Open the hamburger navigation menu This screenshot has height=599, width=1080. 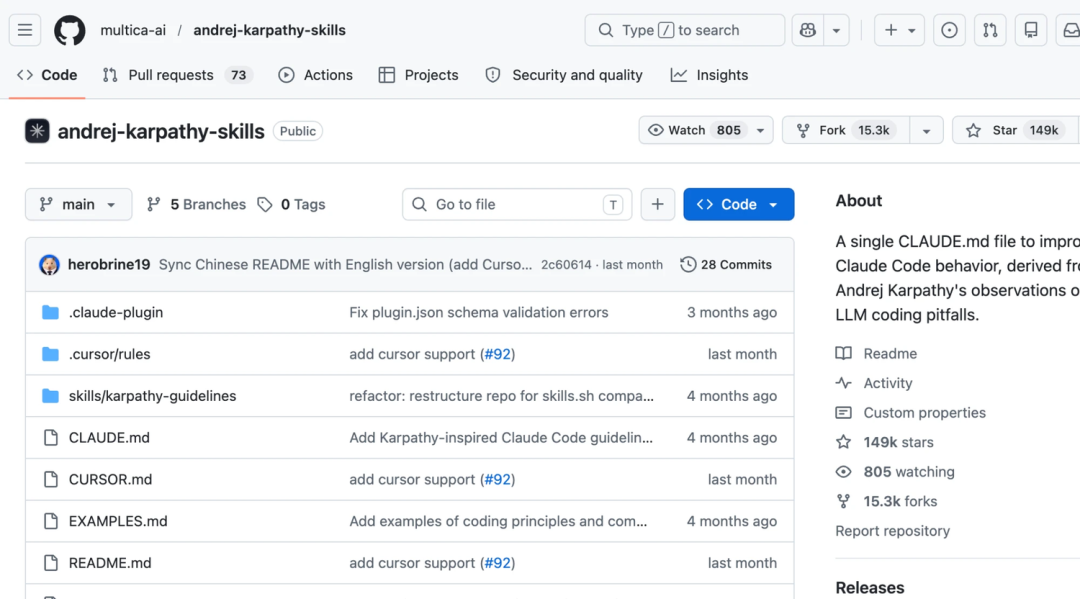click(25, 30)
